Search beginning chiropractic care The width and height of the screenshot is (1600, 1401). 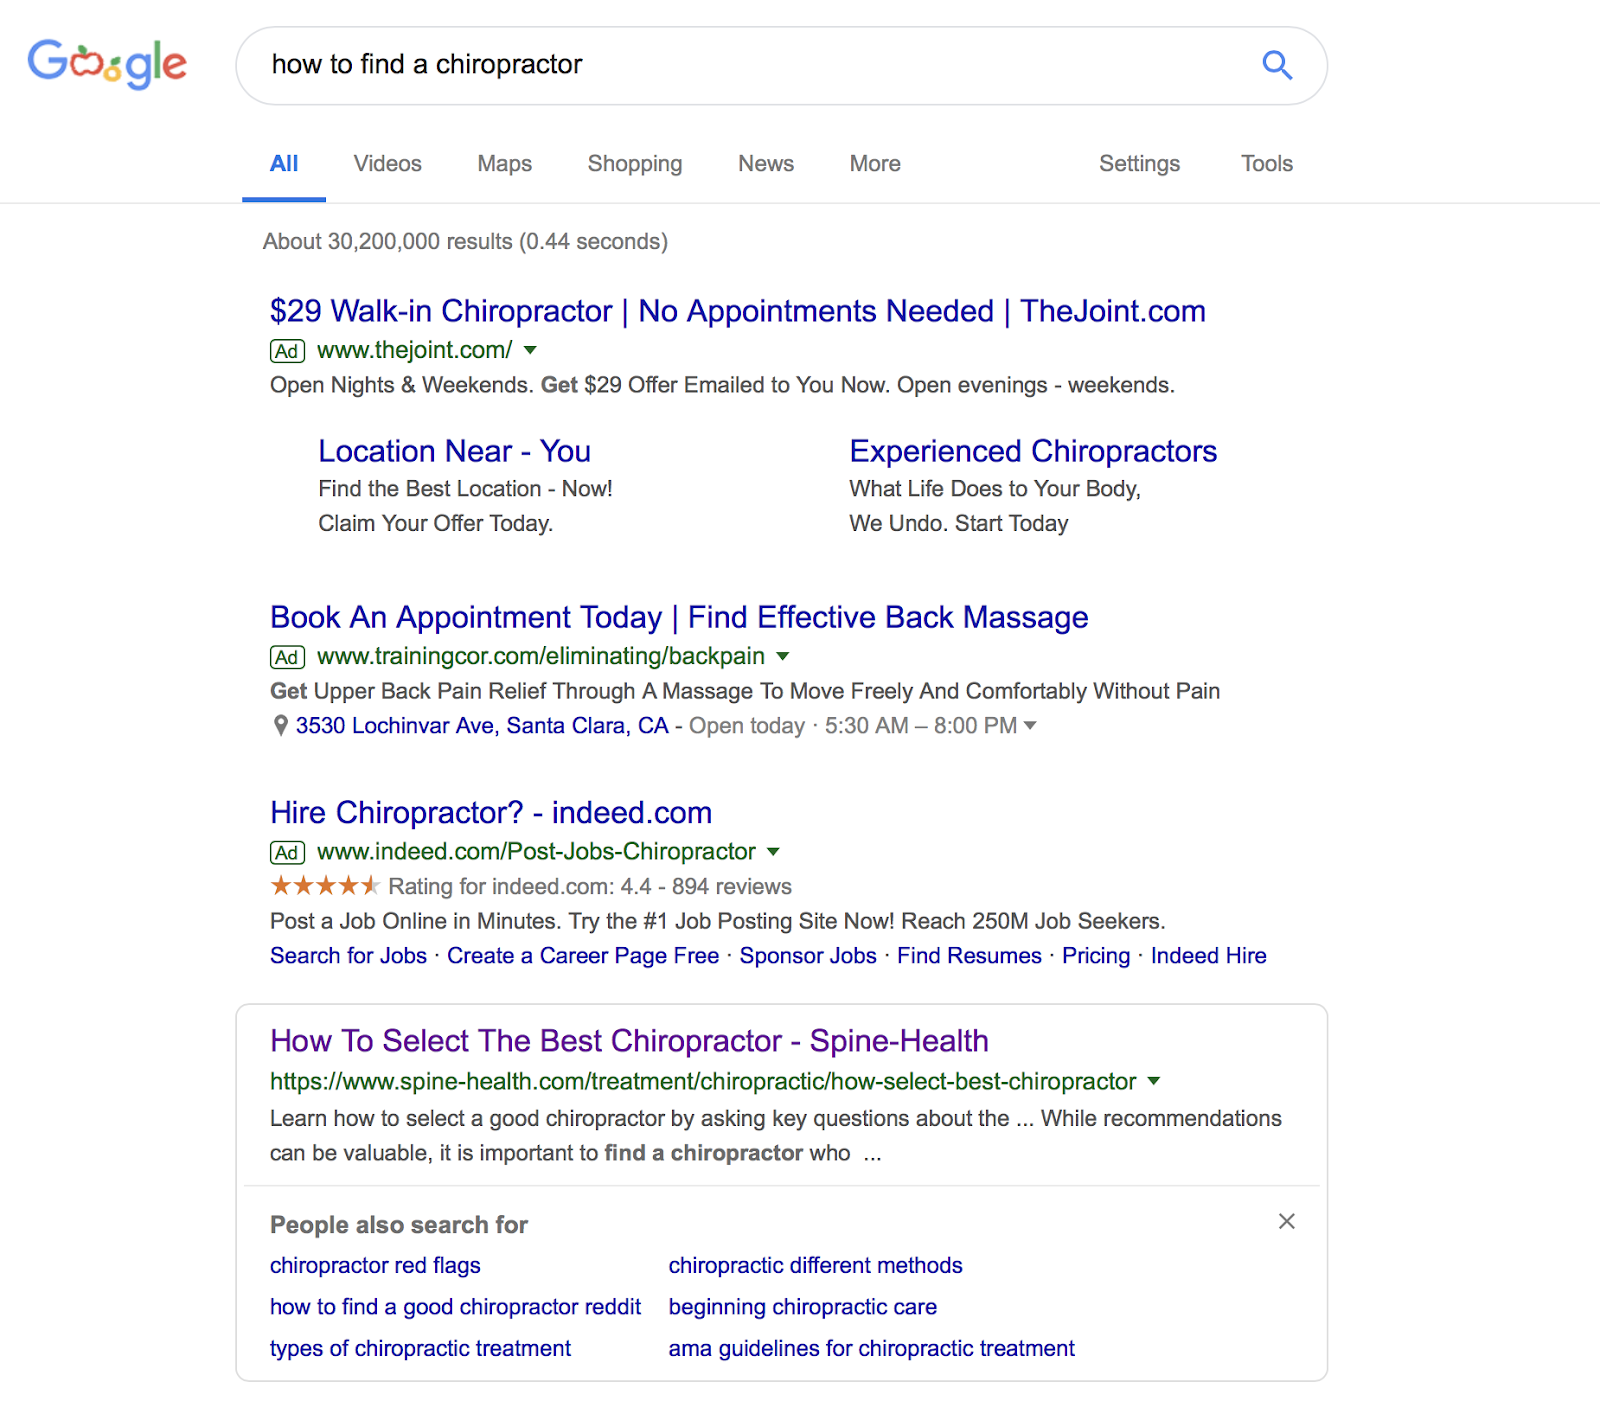pos(802,1307)
